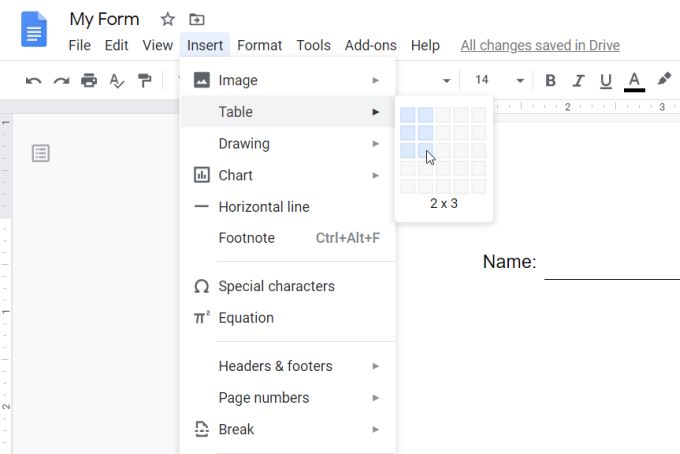
Task: Click the 2 x 3 table grid cell
Action: tap(425, 151)
